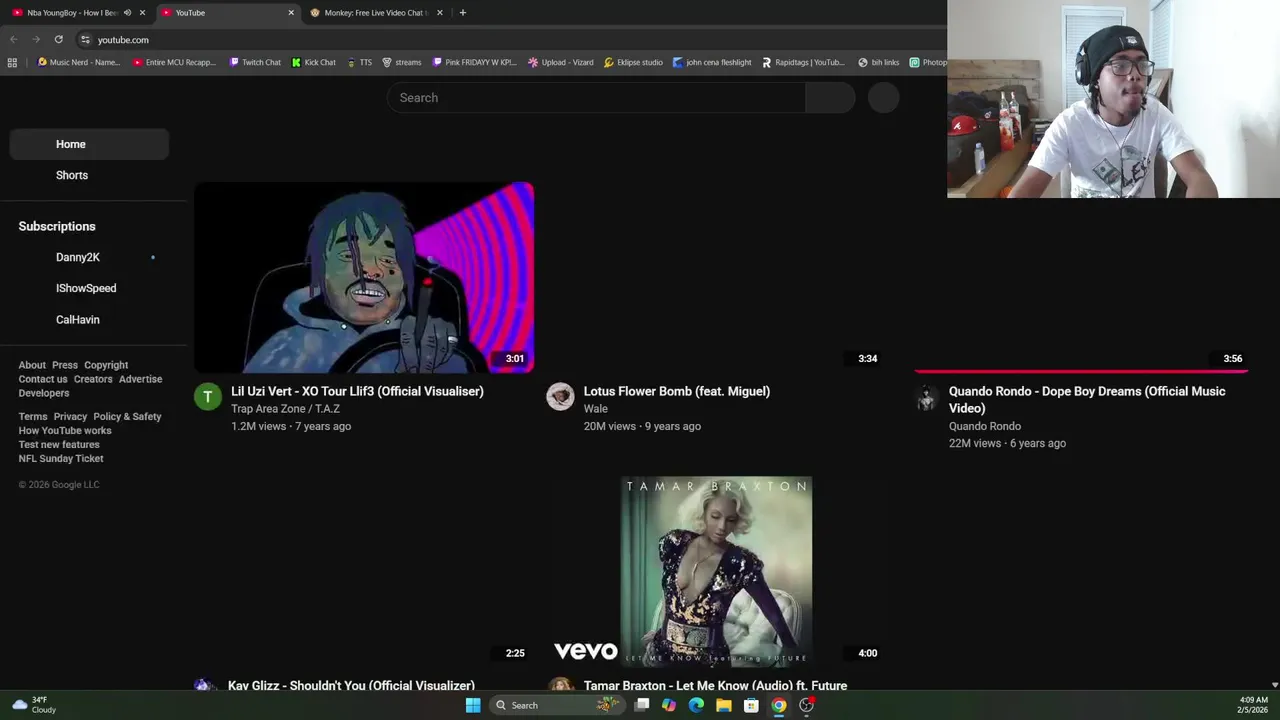This screenshot has width=1280, height=720.
Task: Open File Explorer from the taskbar
Action: click(723, 705)
